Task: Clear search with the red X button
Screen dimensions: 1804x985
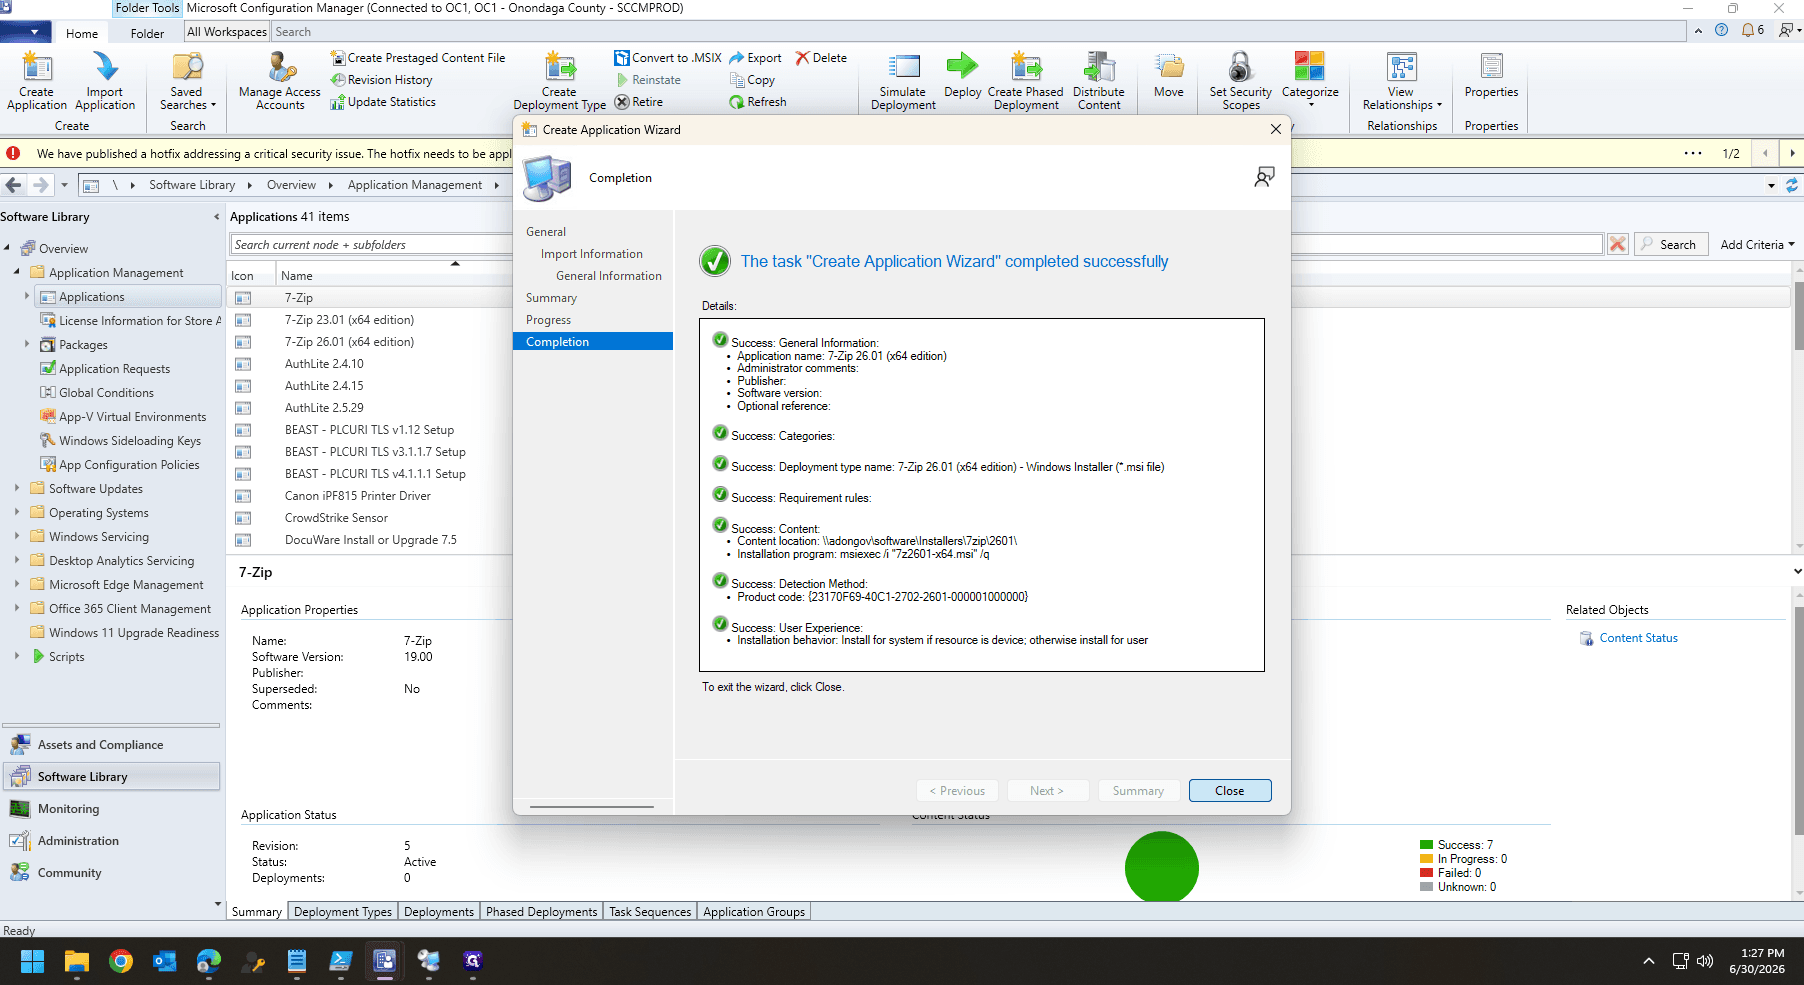Action: click(1618, 245)
